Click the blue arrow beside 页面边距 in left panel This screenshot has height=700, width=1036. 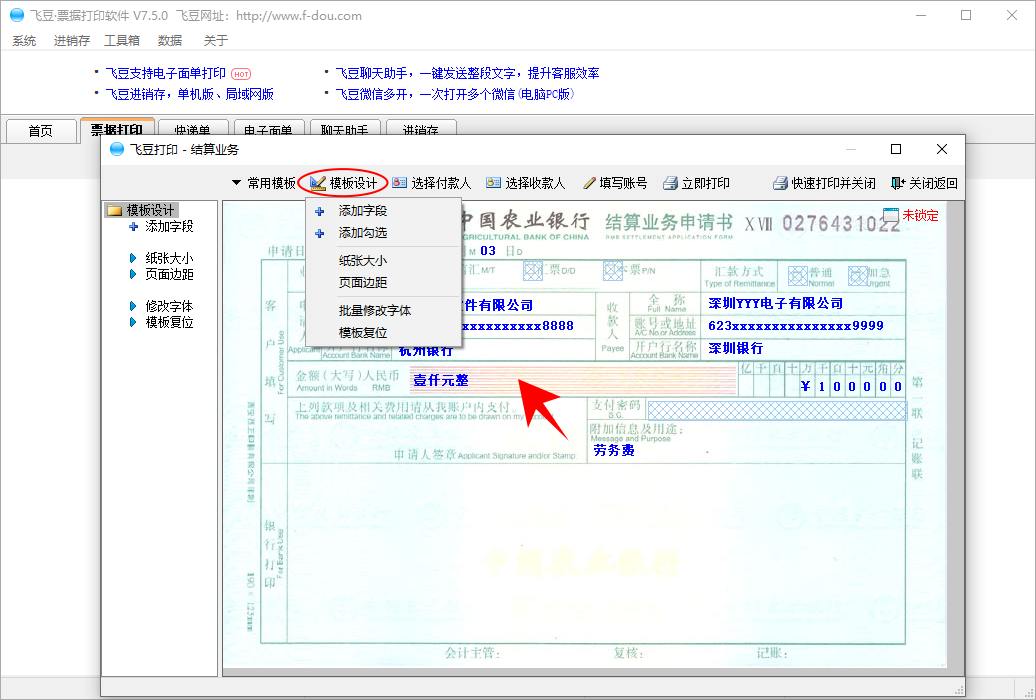[133, 274]
